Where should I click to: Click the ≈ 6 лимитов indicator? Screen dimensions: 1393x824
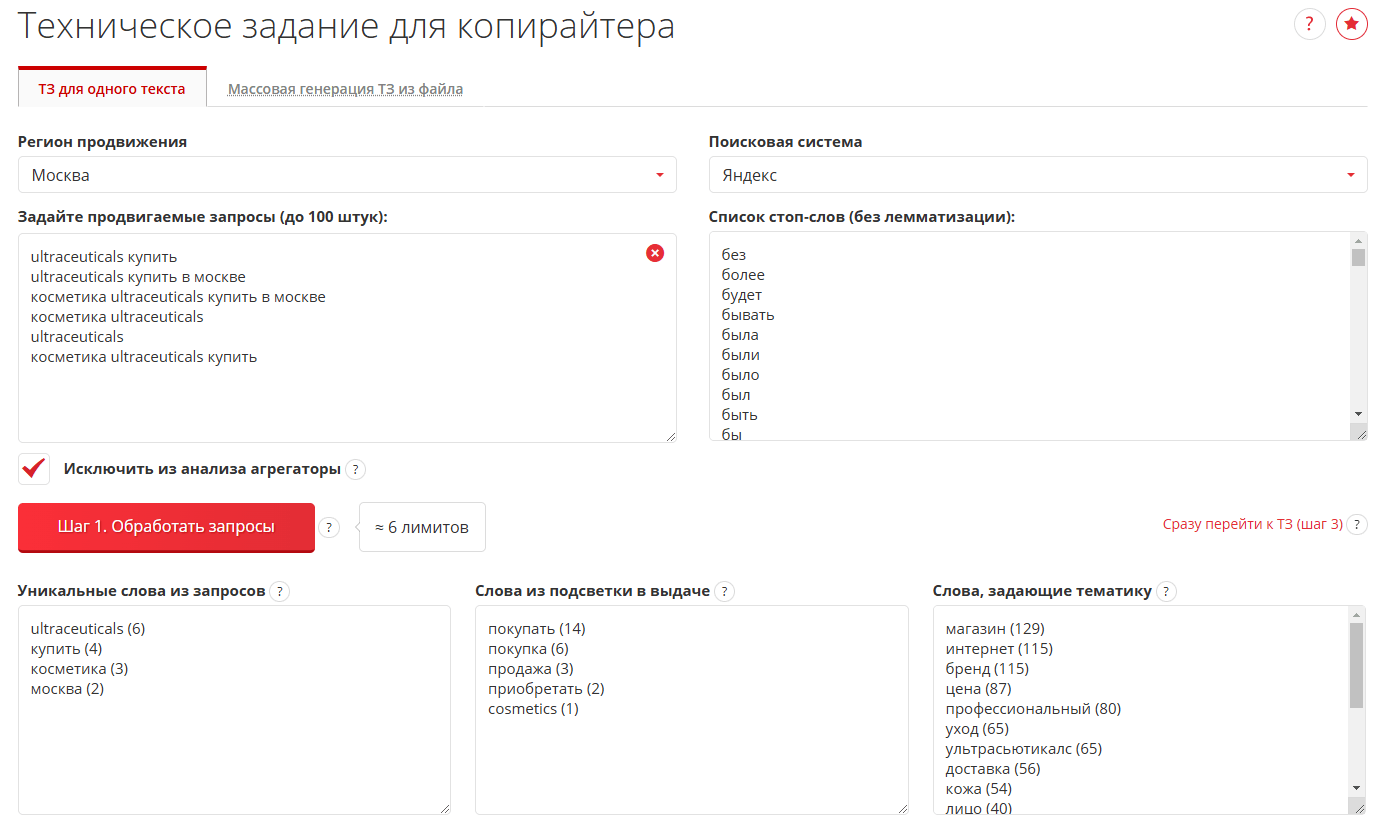pyautogui.click(x=422, y=527)
